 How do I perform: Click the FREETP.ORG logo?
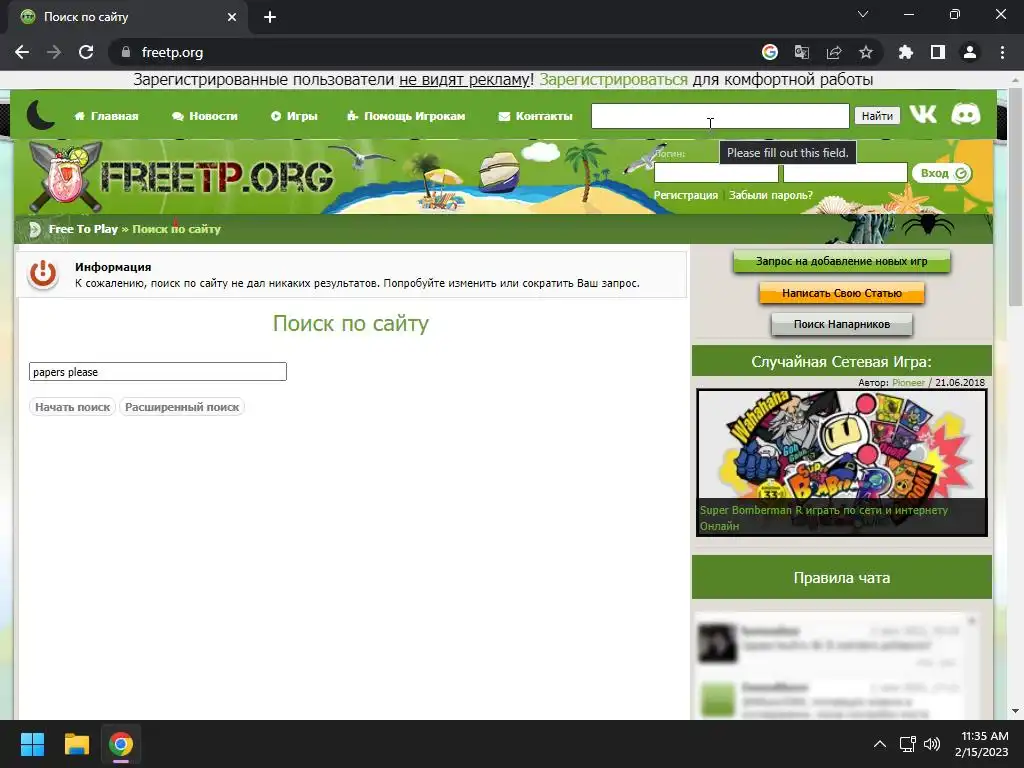[182, 176]
